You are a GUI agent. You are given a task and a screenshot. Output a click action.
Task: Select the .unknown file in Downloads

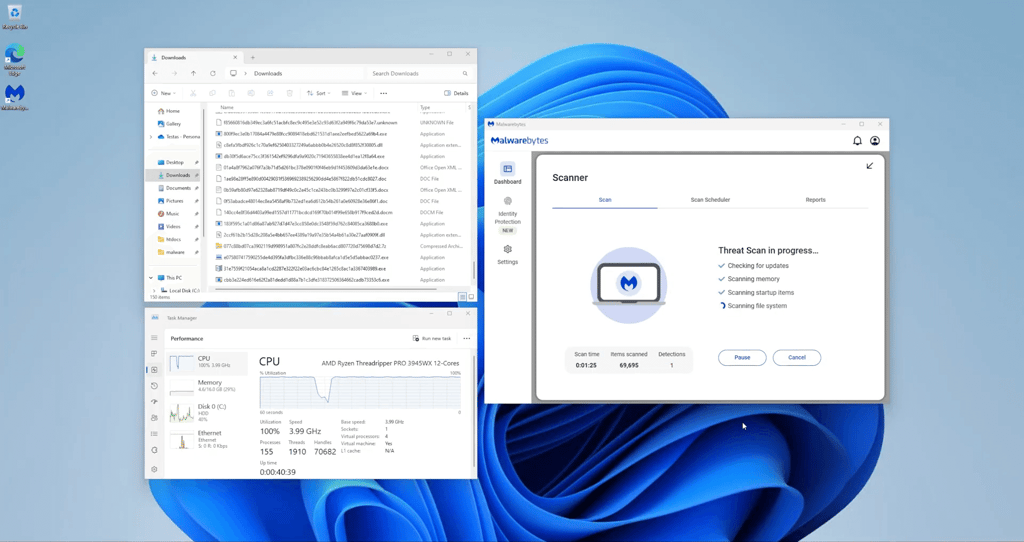[304, 123]
